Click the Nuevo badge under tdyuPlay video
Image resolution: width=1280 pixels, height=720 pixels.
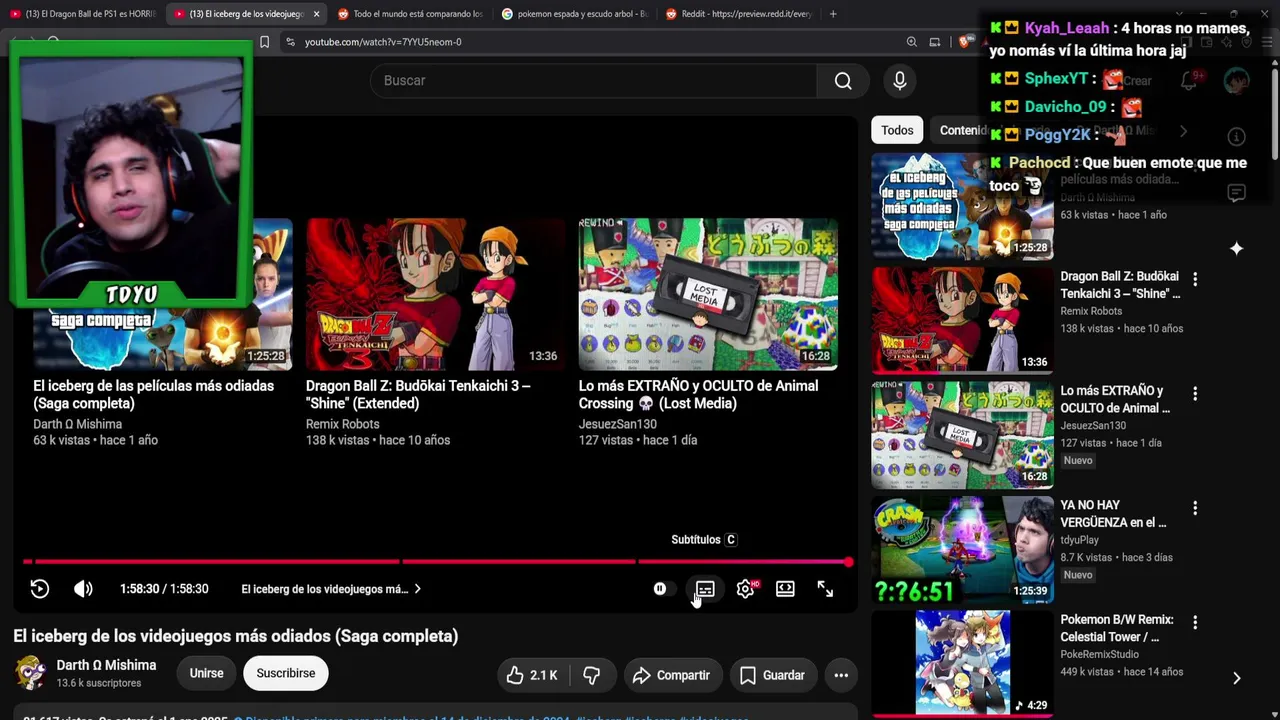pos(1078,575)
